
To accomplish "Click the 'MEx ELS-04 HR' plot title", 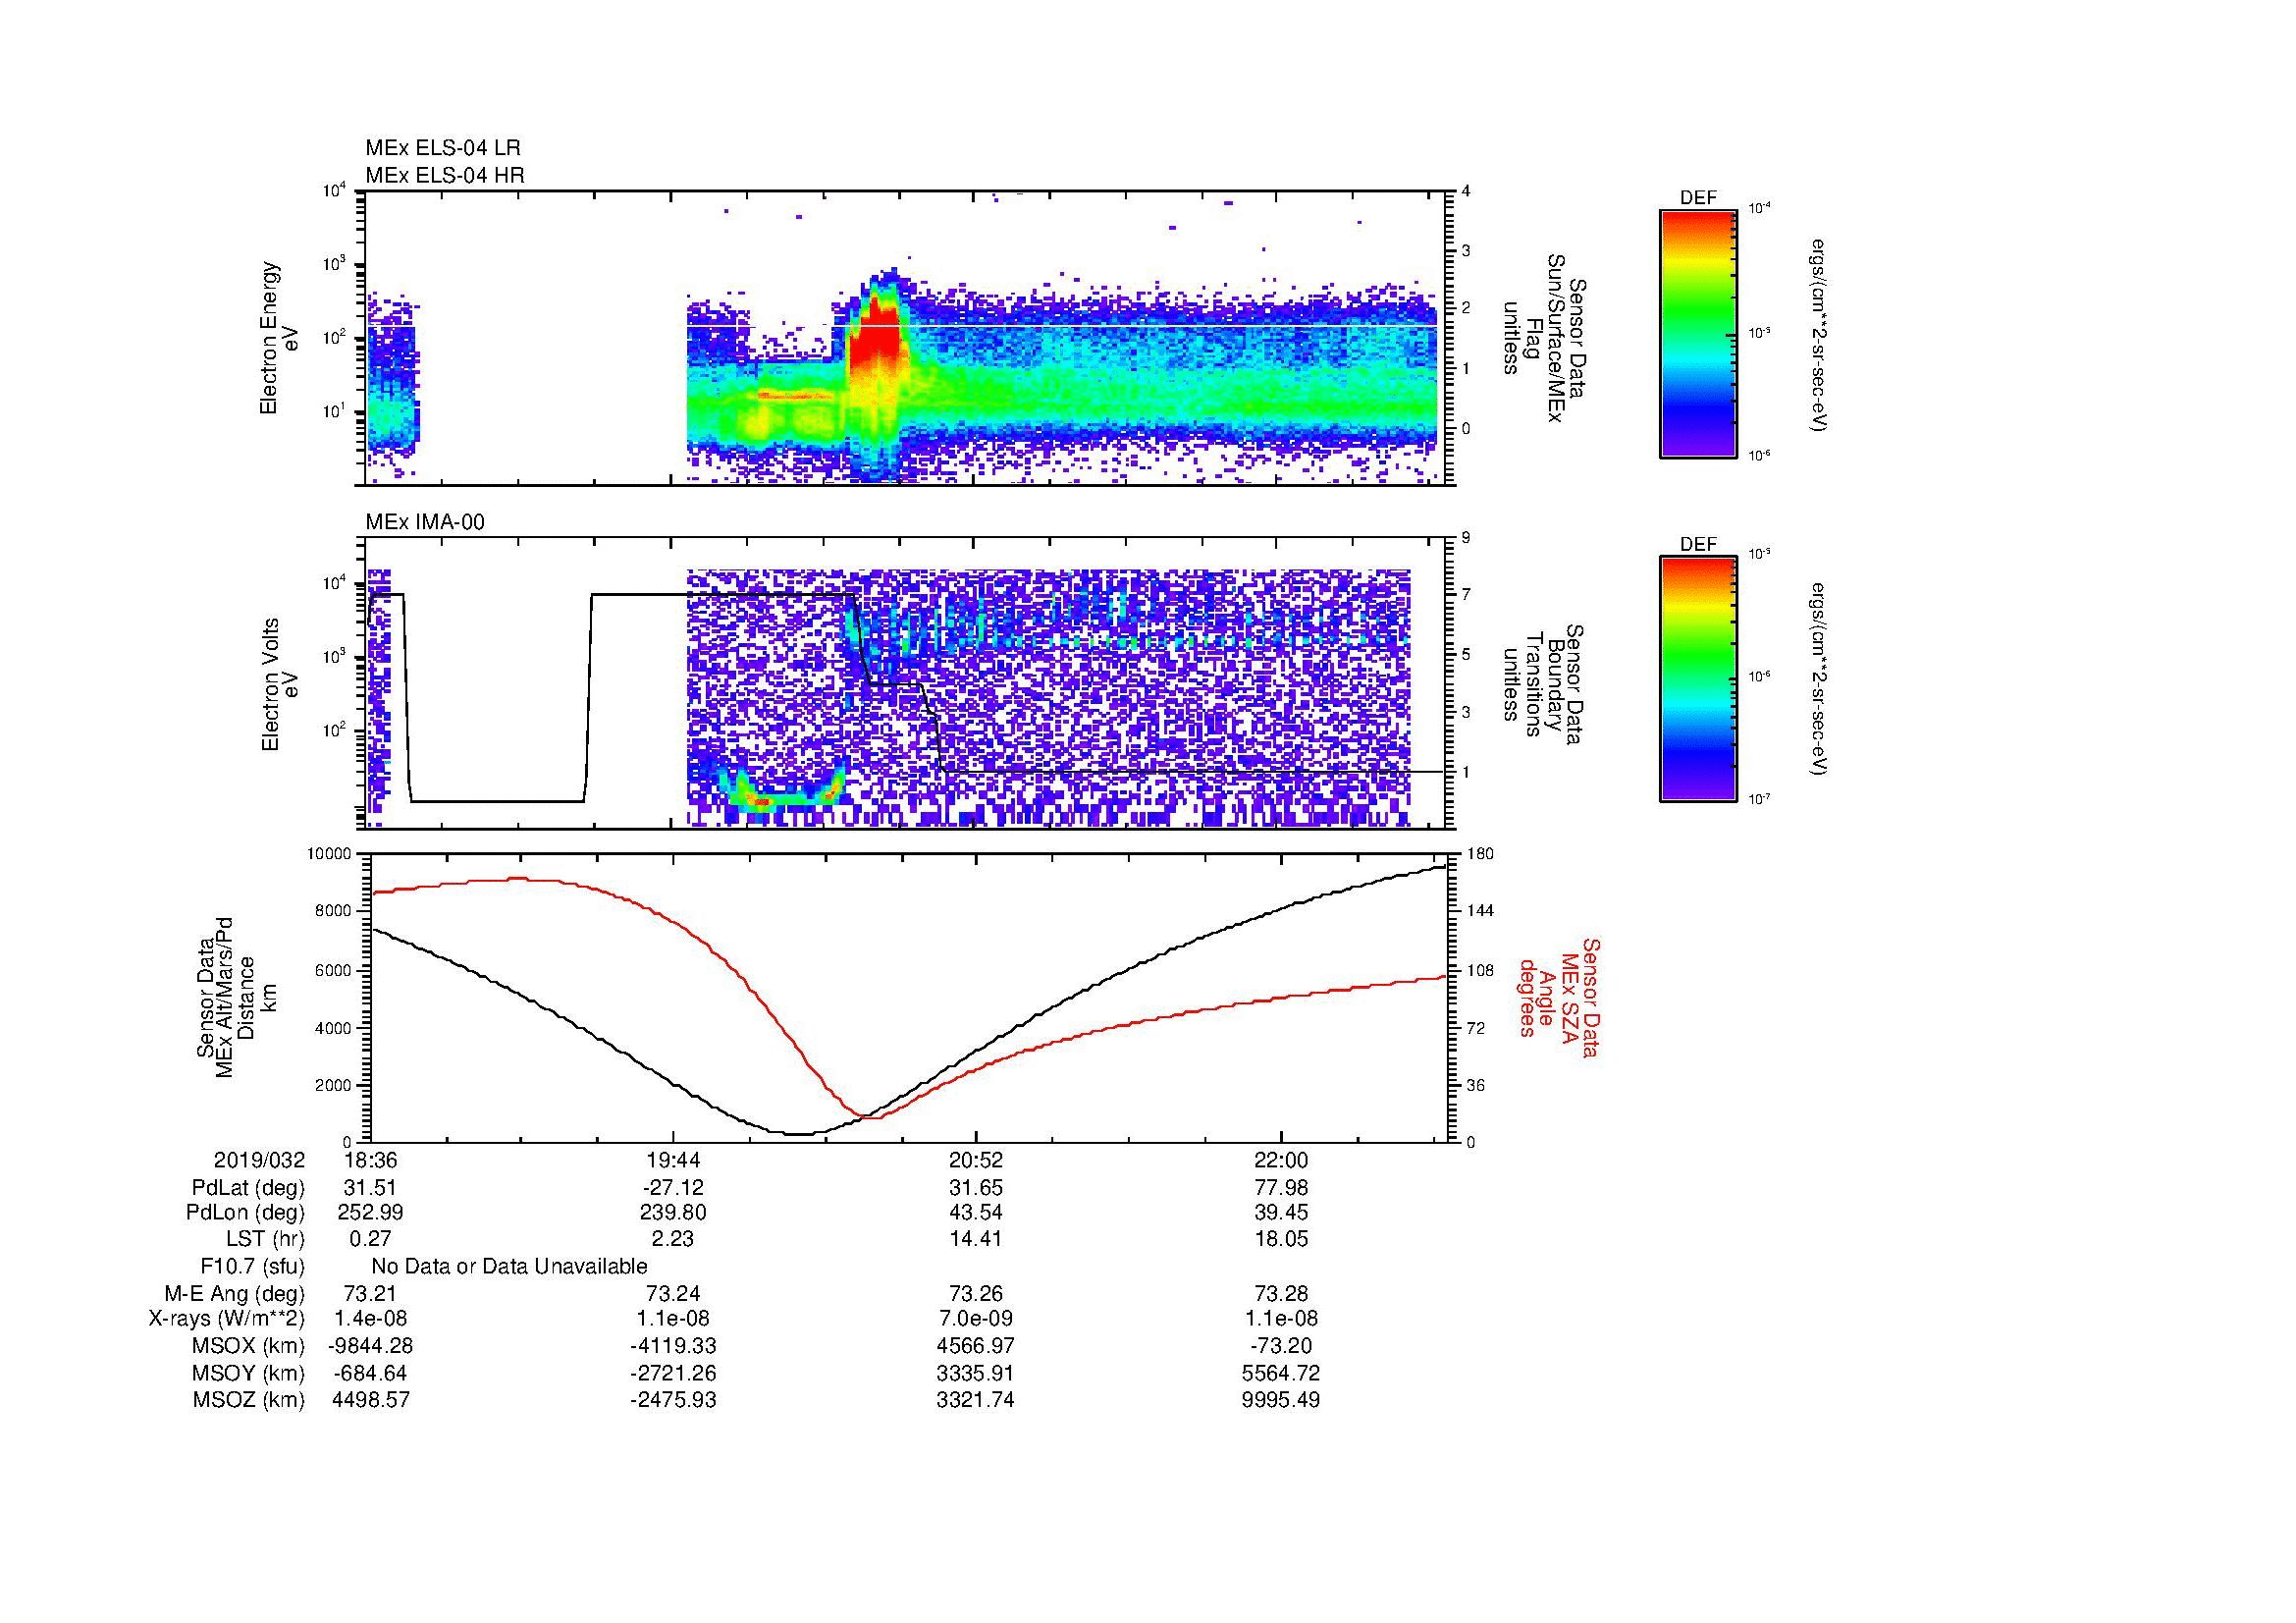I will click(445, 175).
